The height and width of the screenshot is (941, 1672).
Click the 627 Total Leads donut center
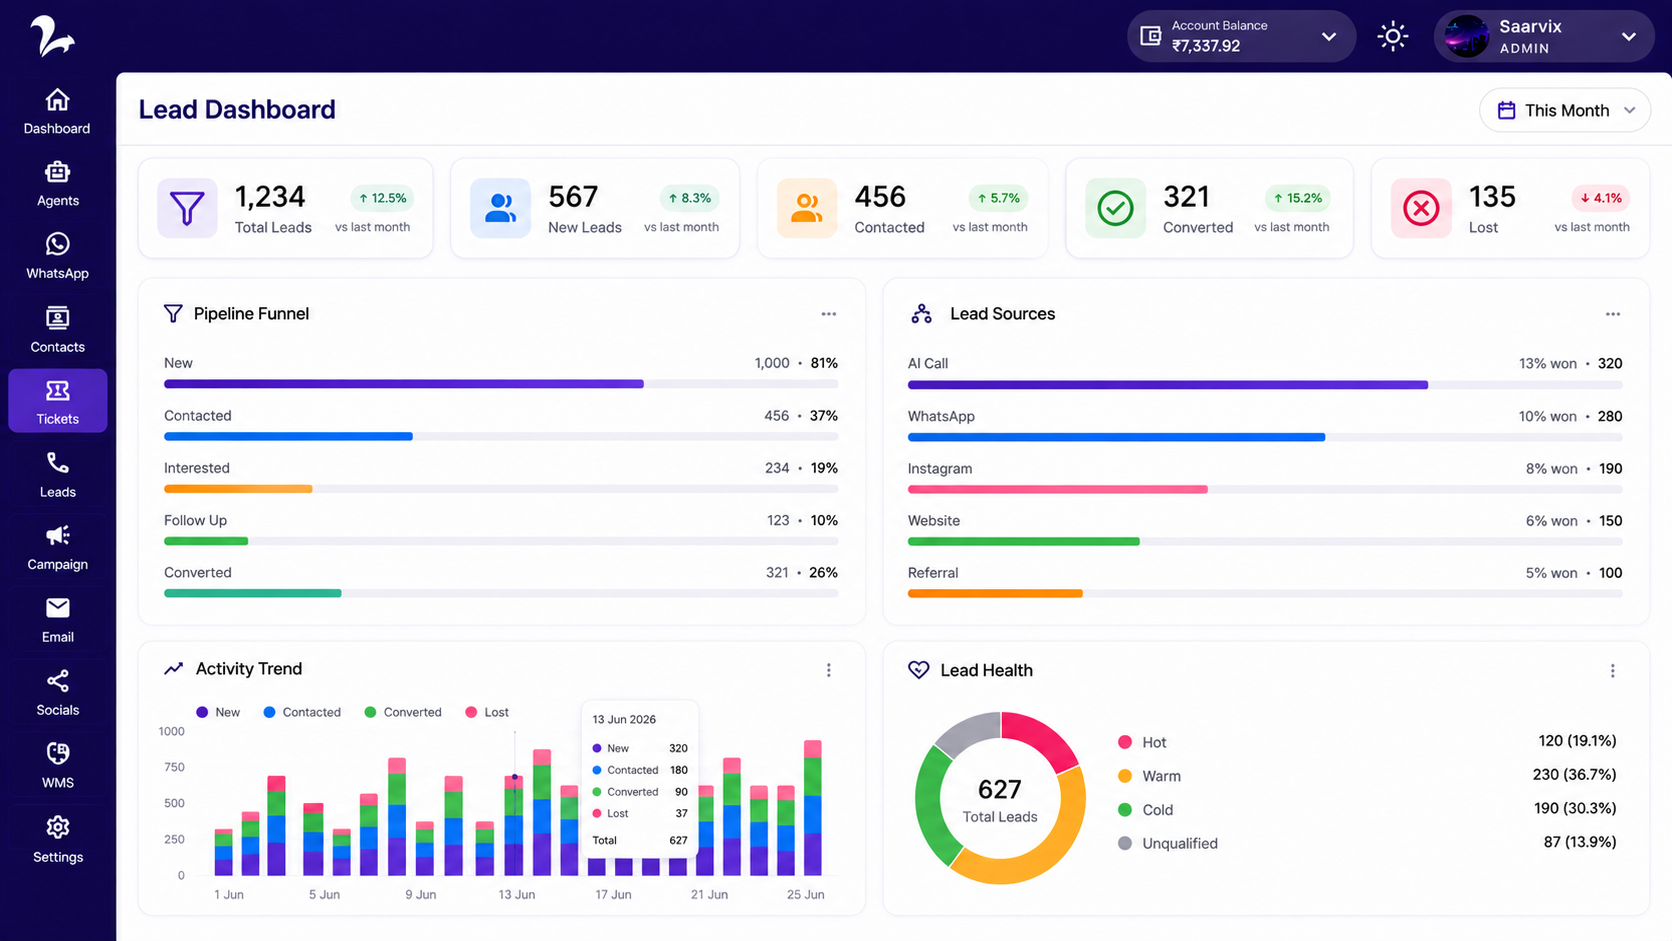pyautogui.click(x=1000, y=800)
